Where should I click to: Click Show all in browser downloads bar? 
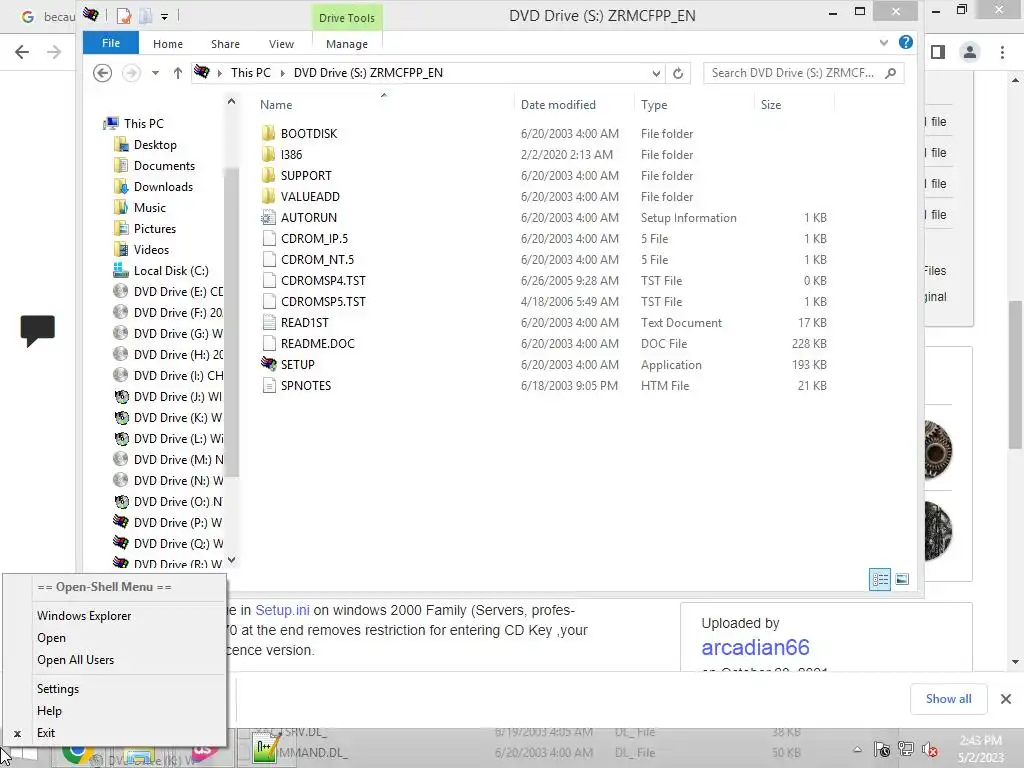[x=948, y=699]
